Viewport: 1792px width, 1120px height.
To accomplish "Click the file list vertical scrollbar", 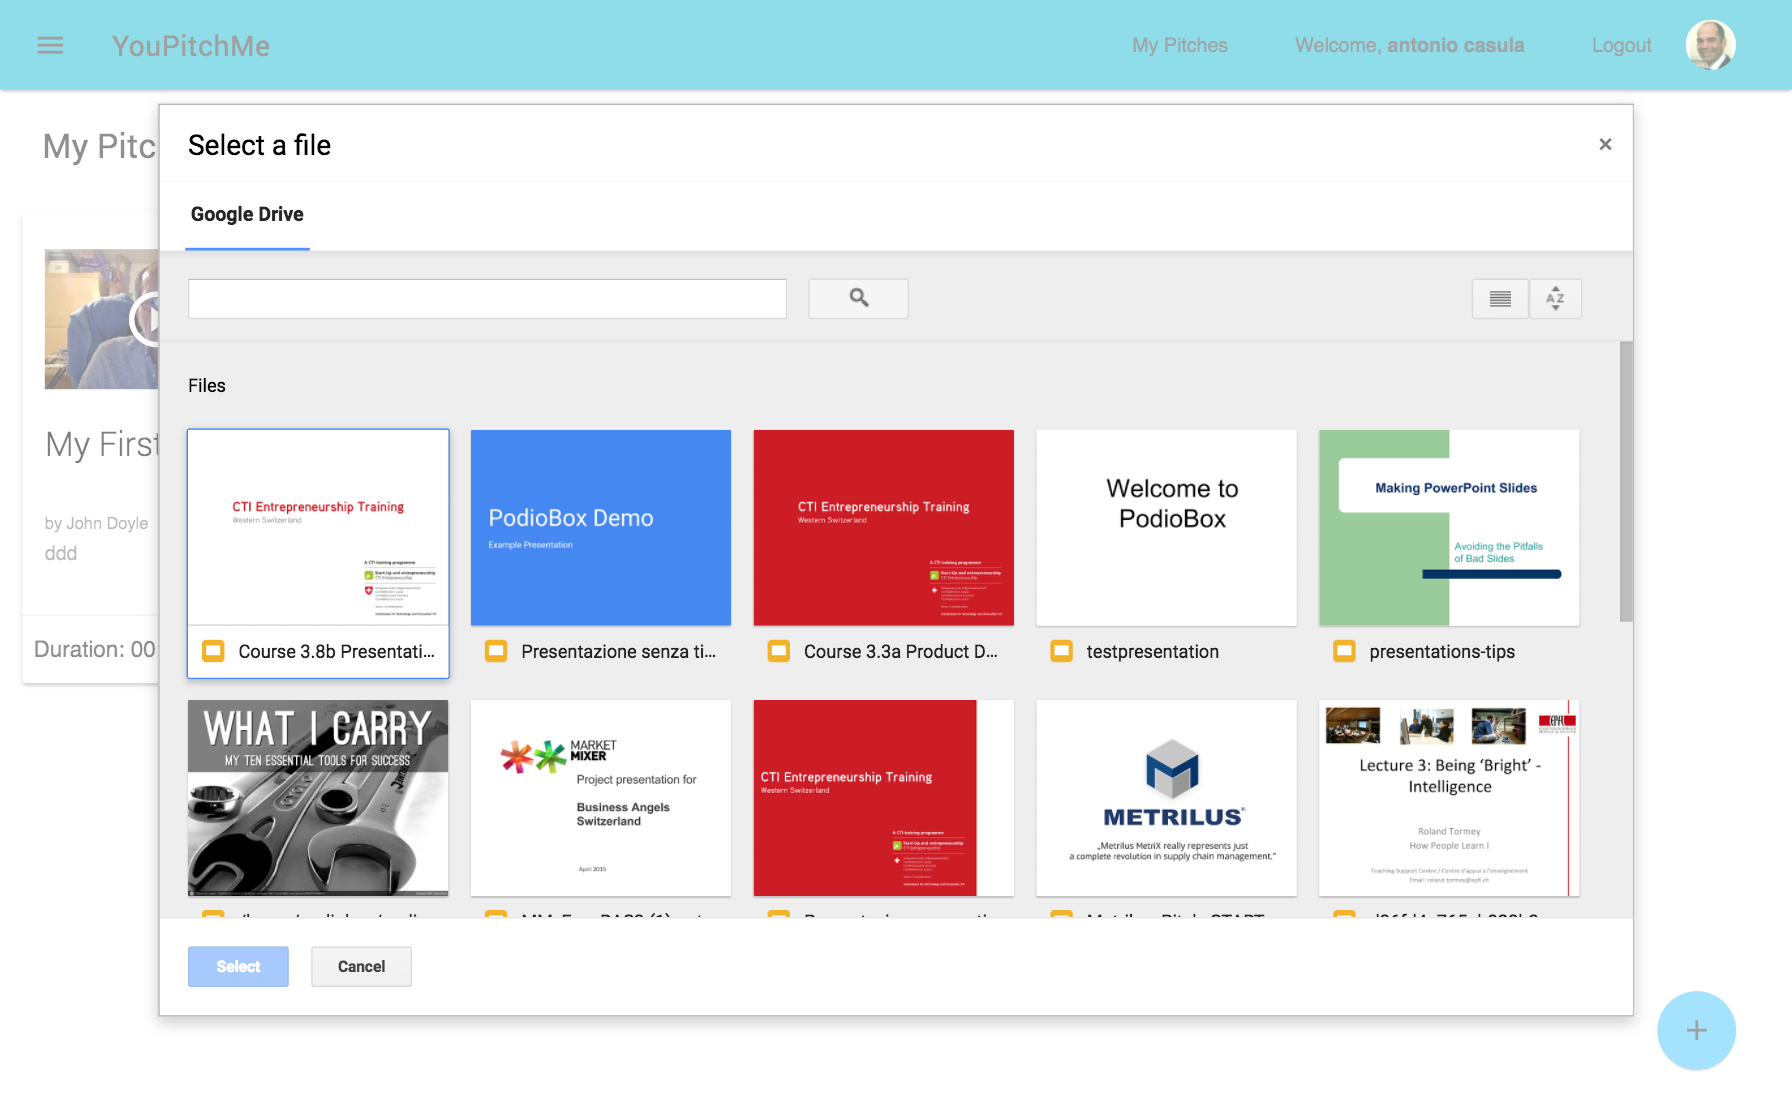I will point(1626,481).
